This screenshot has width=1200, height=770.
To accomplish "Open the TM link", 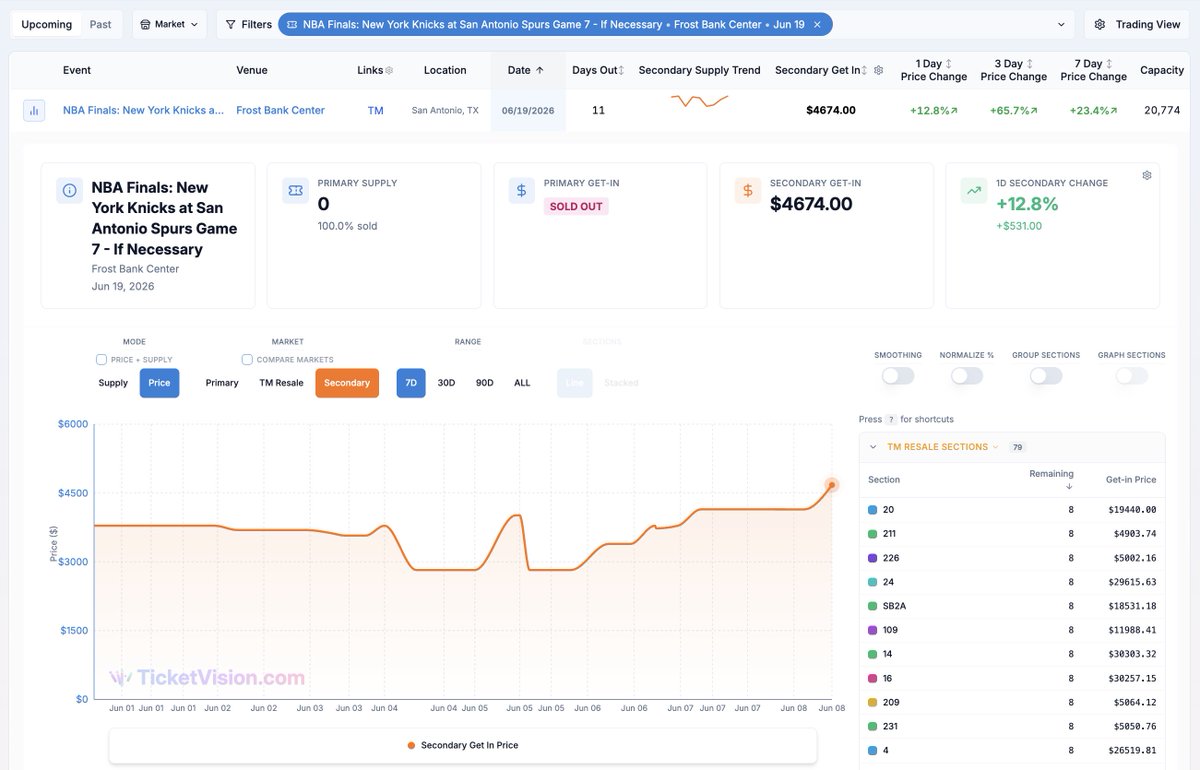I will [375, 111].
